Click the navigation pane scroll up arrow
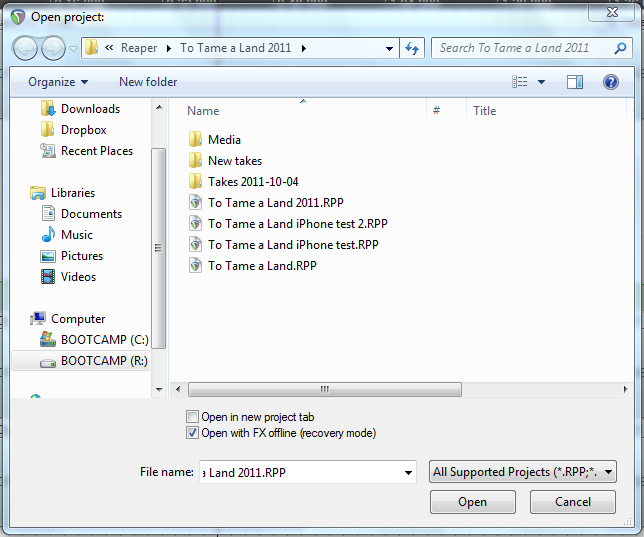The width and height of the screenshot is (644, 537). tap(159, 107)
